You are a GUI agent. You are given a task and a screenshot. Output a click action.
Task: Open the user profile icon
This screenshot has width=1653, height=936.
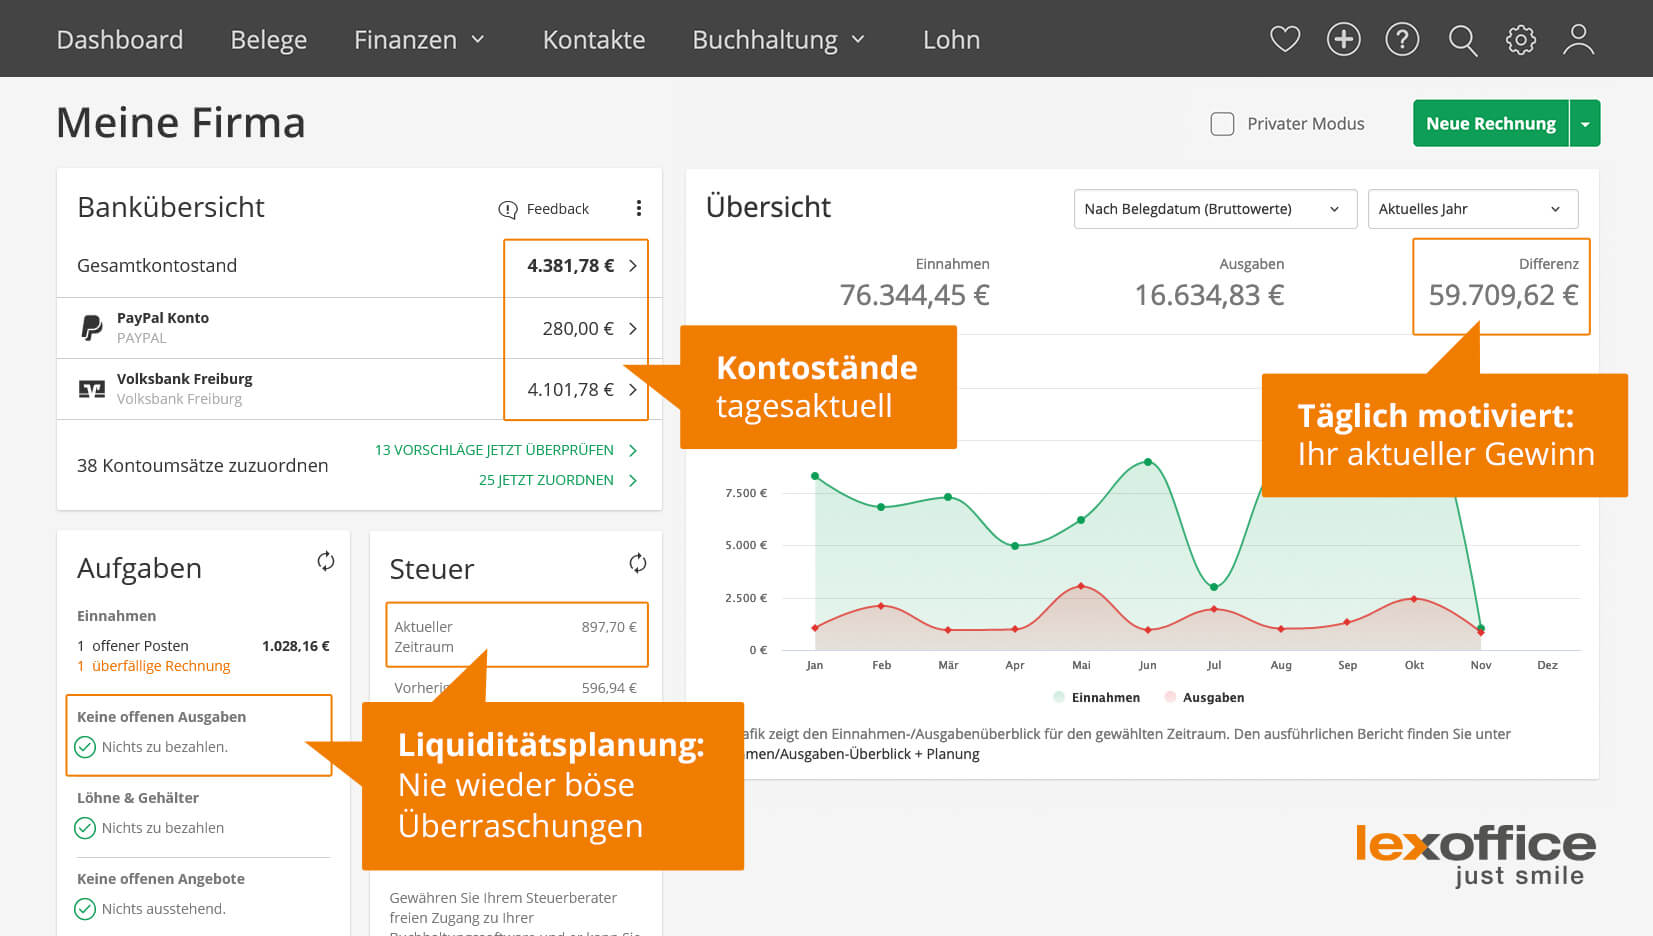click(x=1579, y=40)
